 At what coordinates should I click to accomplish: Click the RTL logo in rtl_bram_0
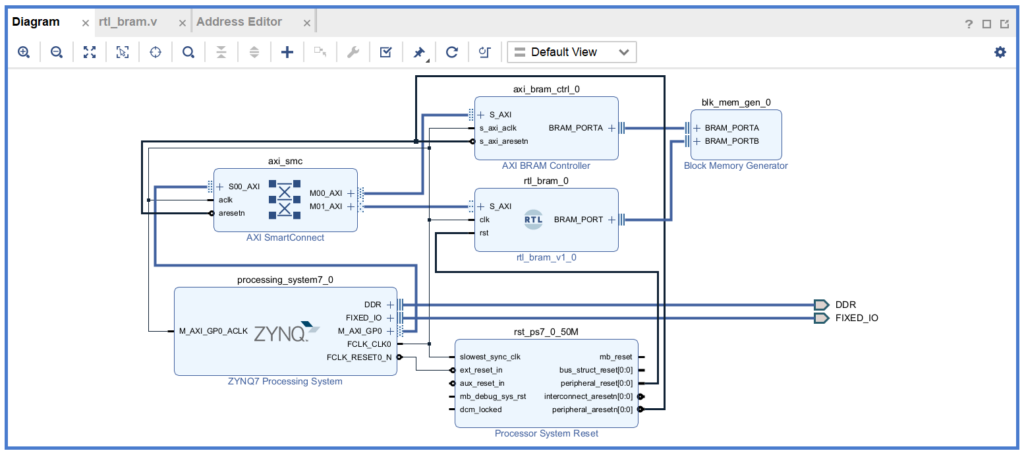pos(534,220)
